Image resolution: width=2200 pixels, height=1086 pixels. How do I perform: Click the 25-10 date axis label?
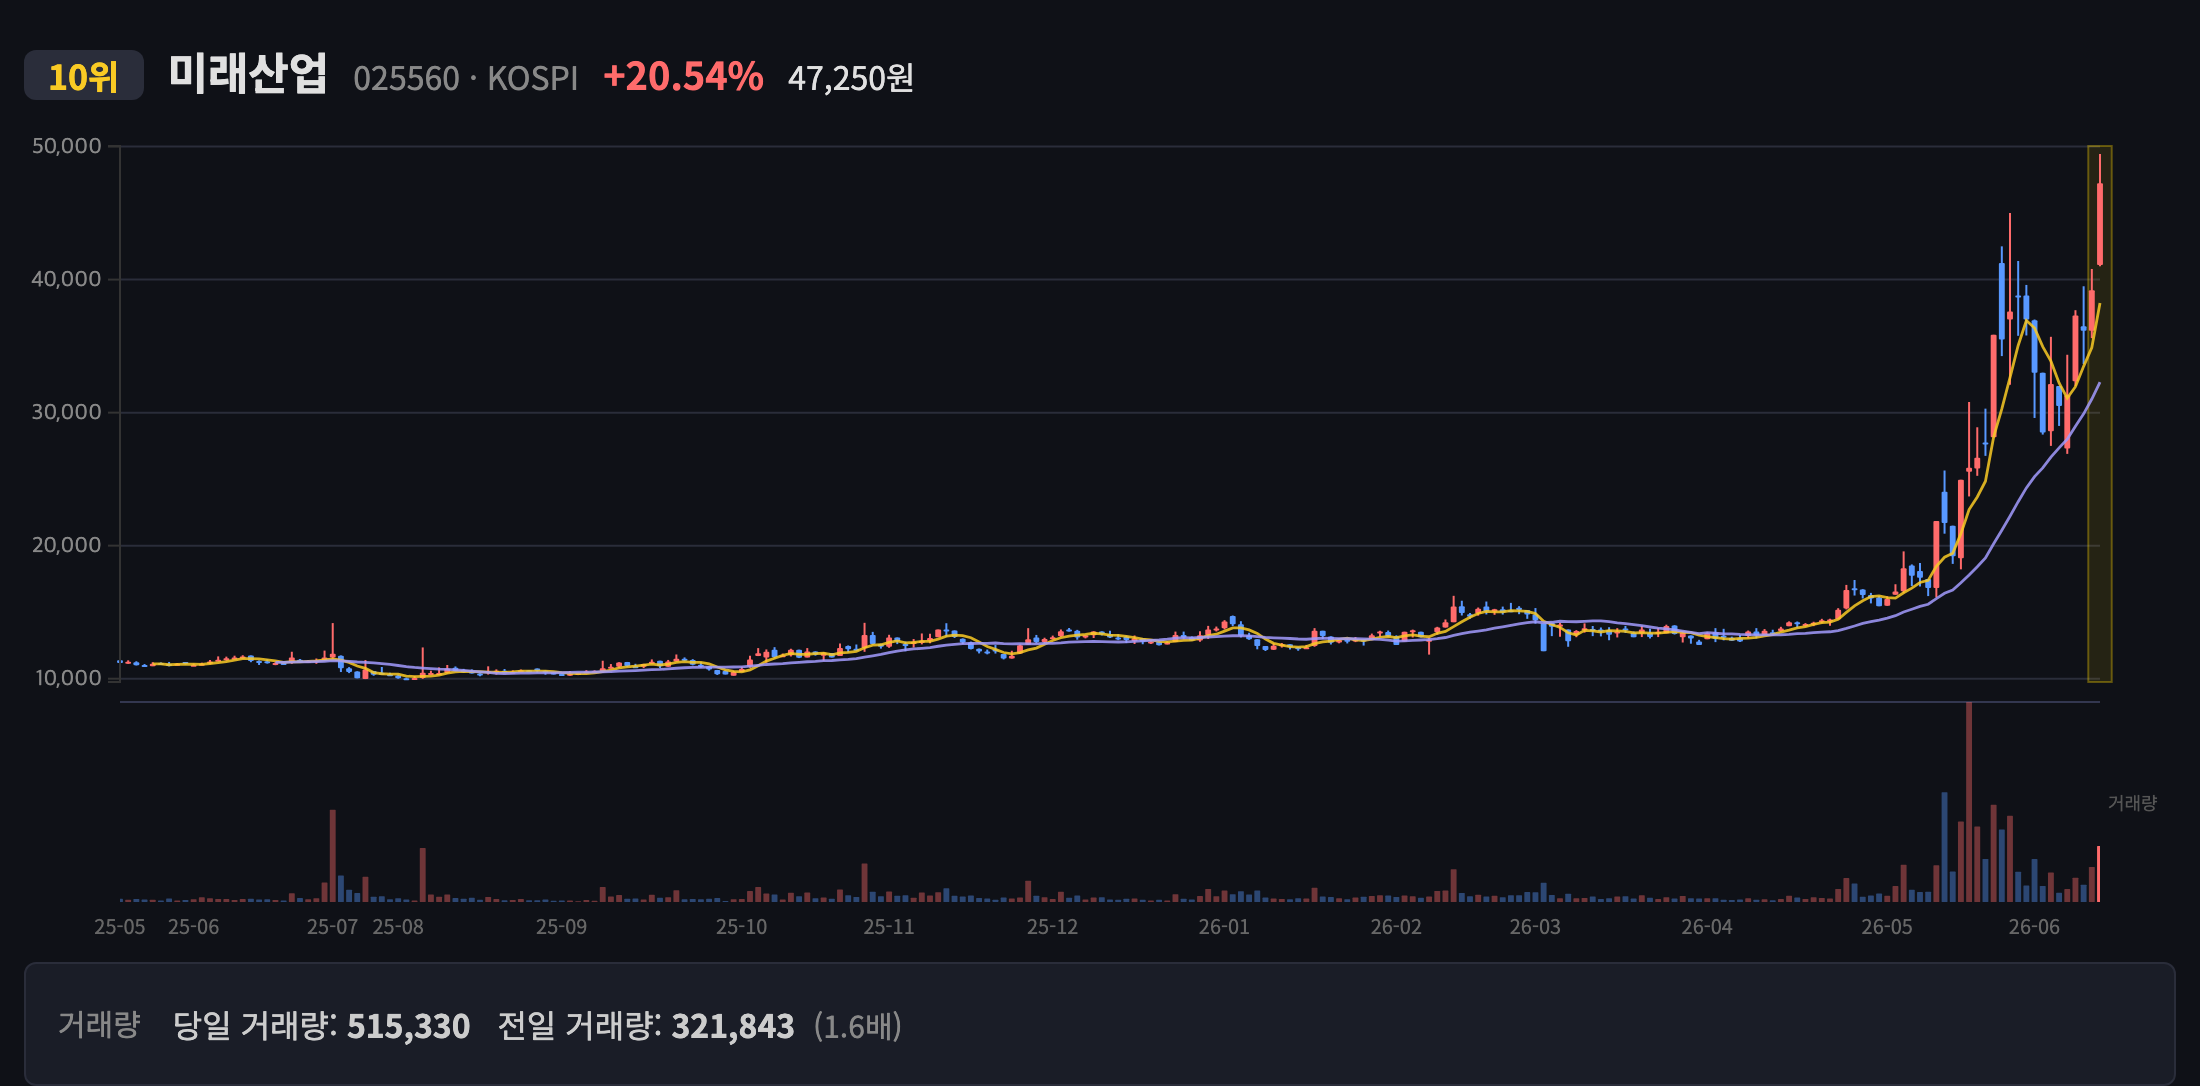(x=742, y=927)
